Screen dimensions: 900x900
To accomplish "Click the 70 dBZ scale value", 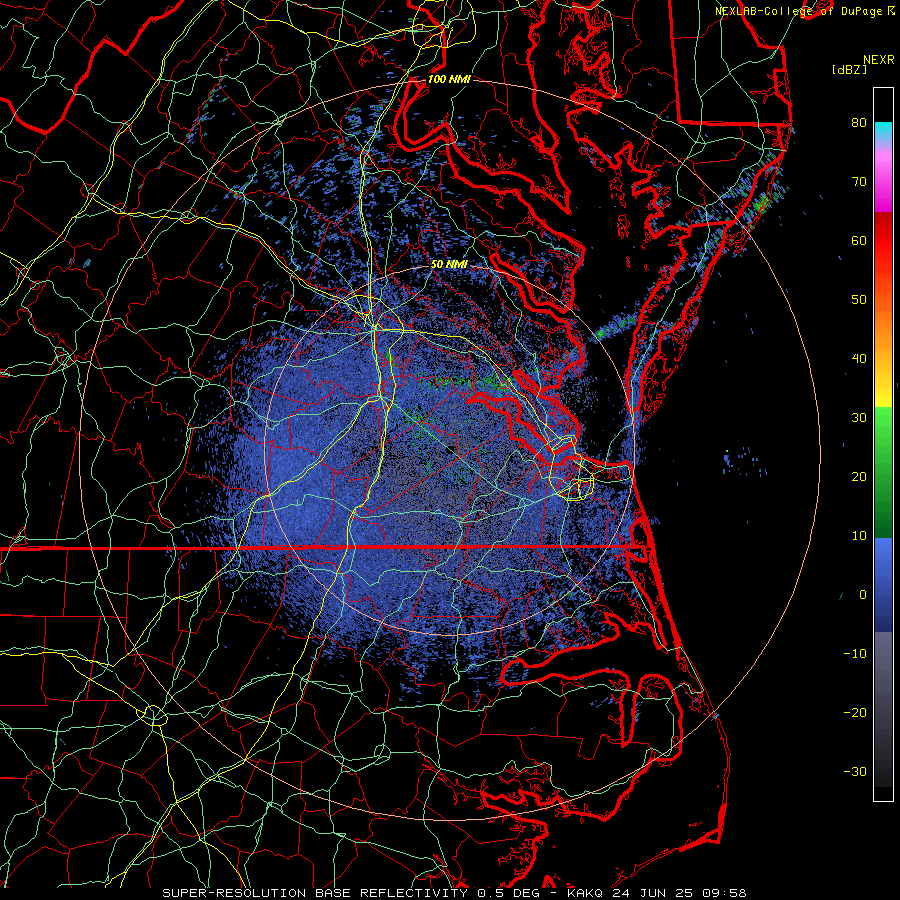I will [x=859, y=181].
